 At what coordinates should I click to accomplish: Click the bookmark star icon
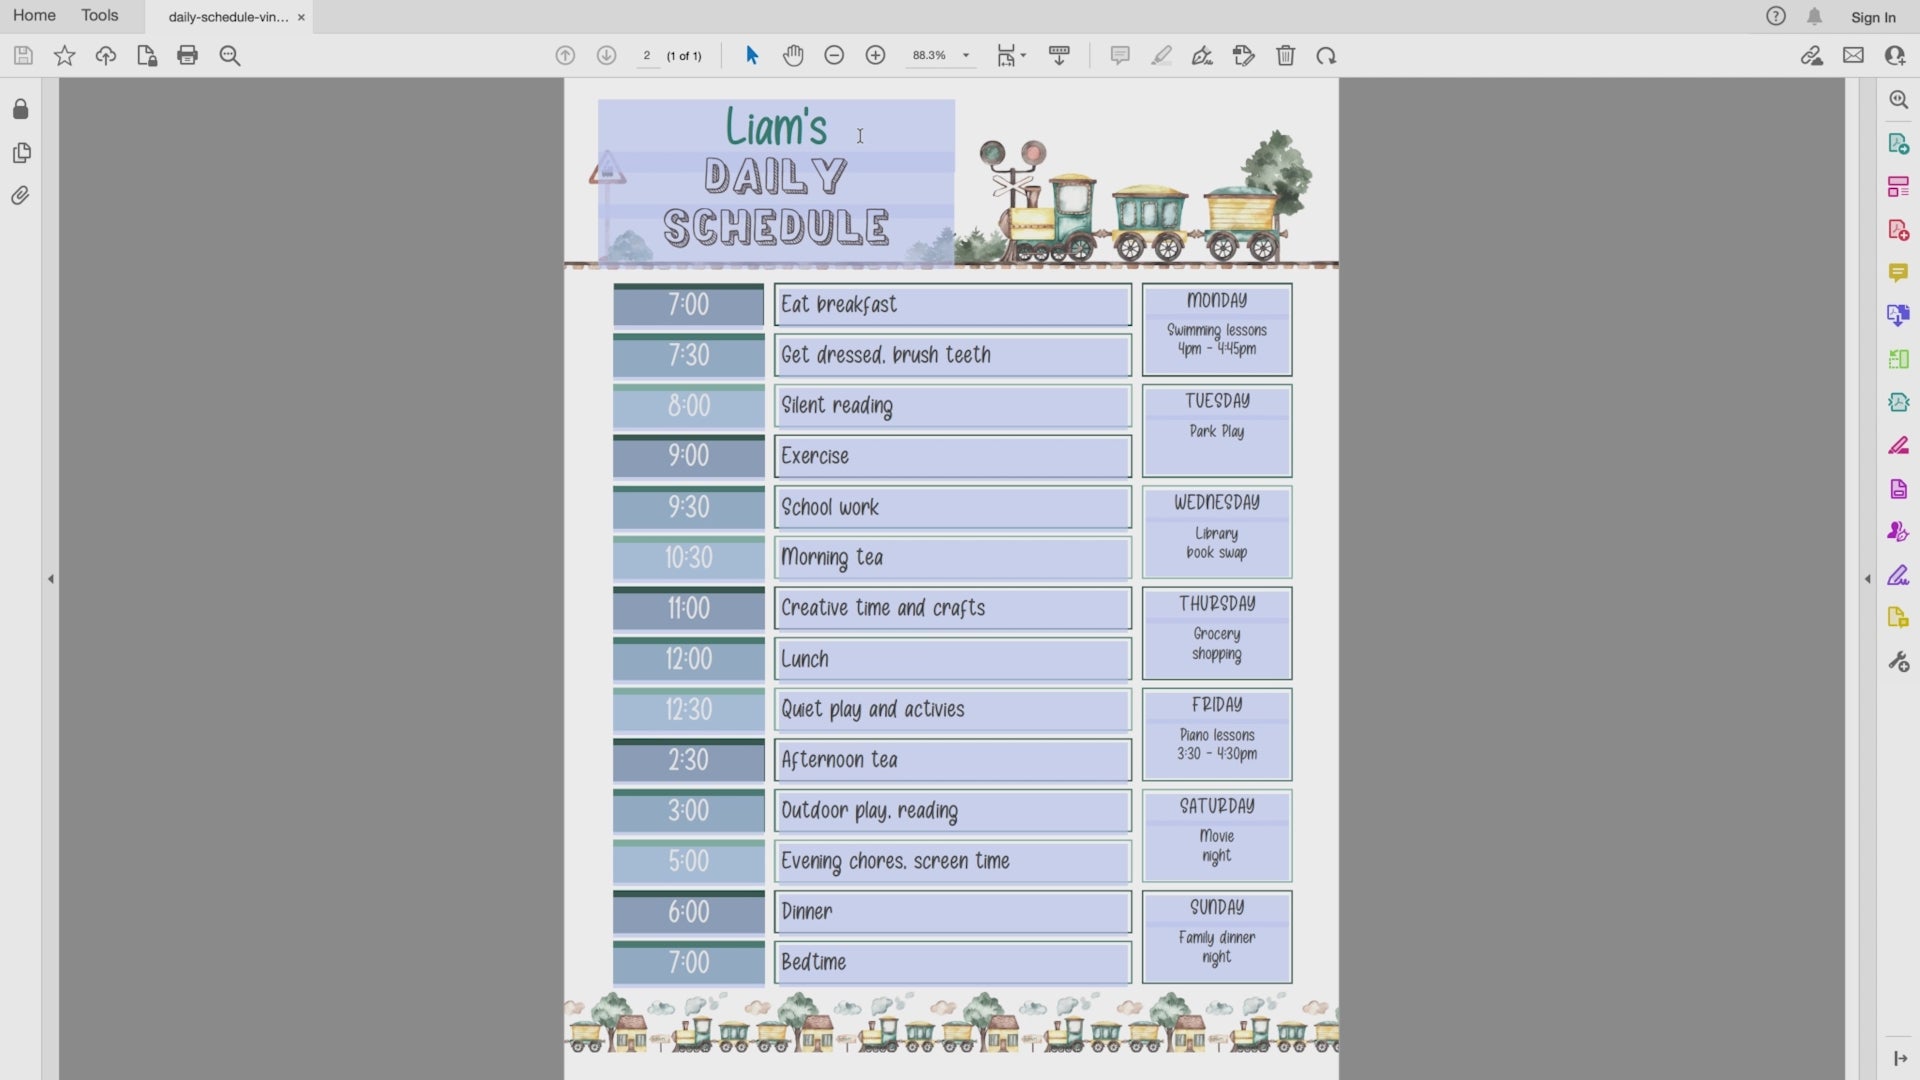(64, 56)
